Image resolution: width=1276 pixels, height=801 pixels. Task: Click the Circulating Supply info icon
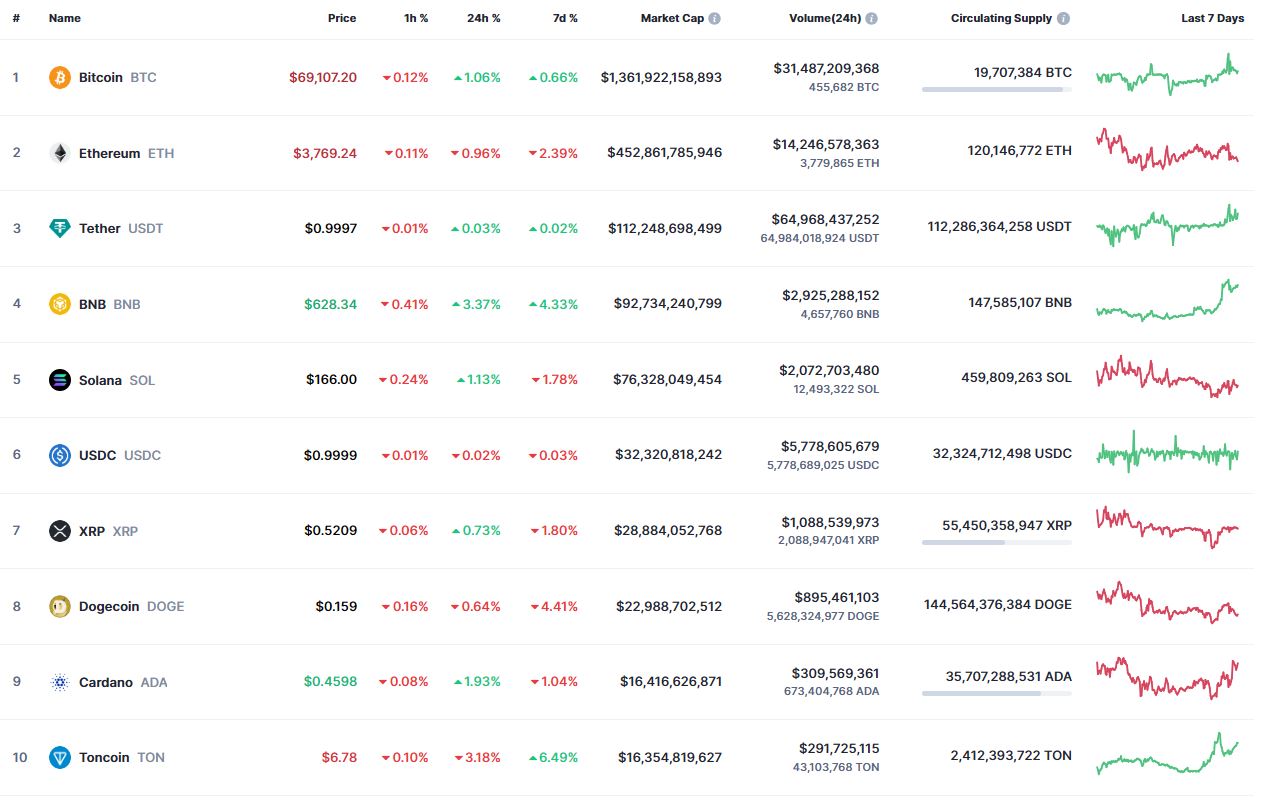[x=1063, y=18]
